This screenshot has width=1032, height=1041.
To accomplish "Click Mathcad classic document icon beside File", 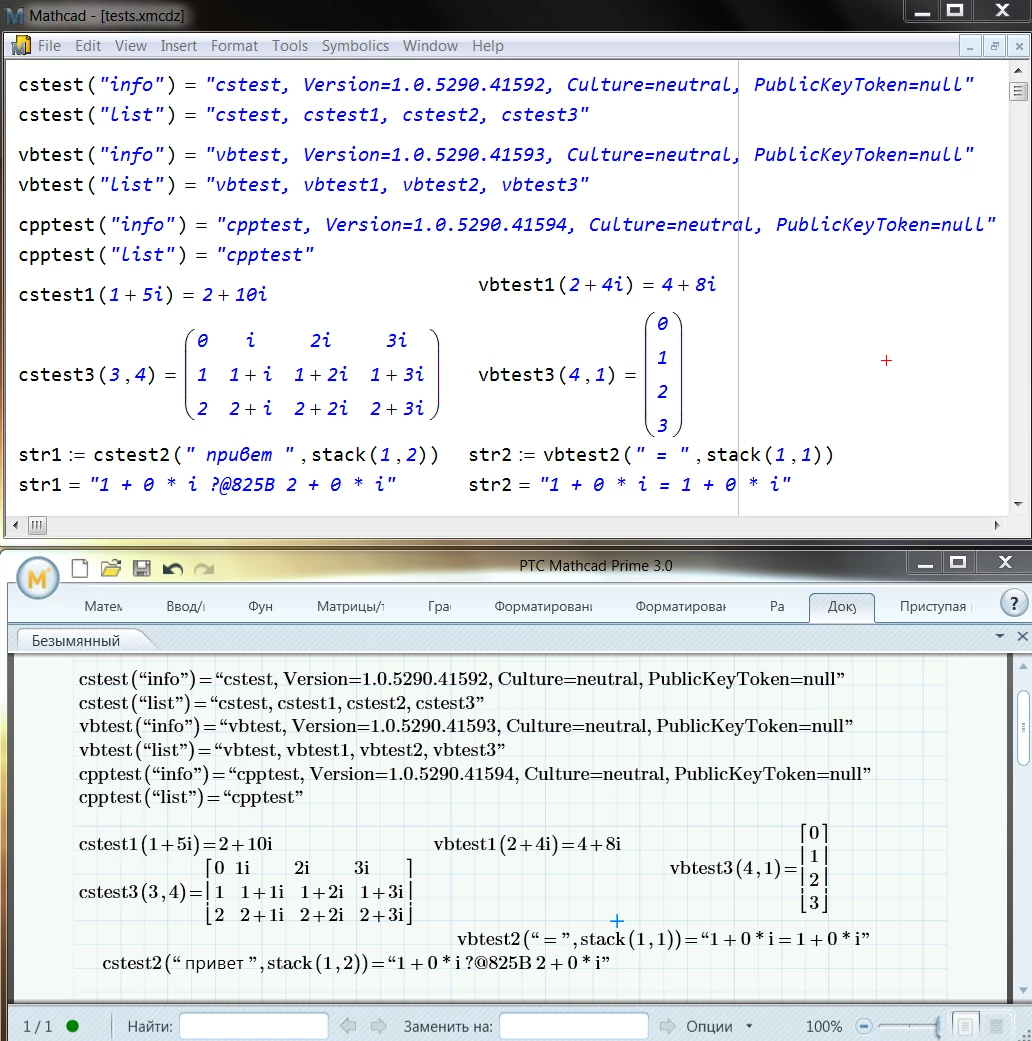I will tap(21, 46).
